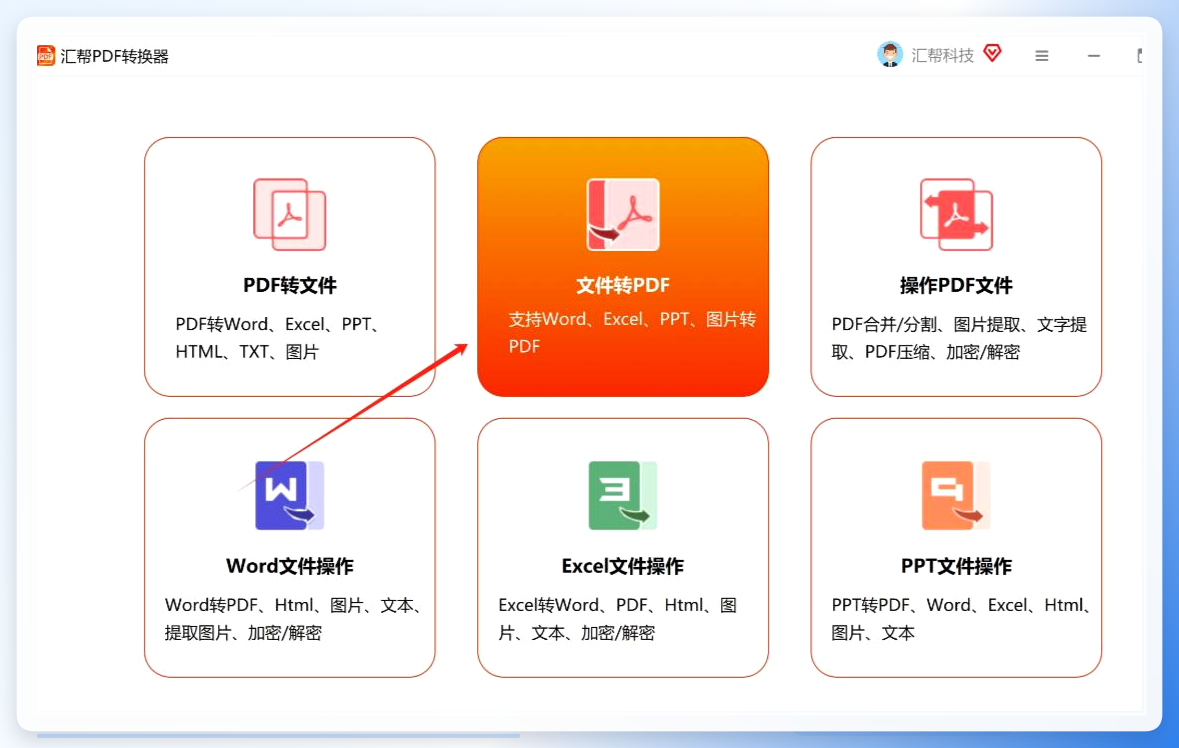The image size is (1179, 748).
Task: Open the PDF转文件 icon
Action: tap(289, 214)
